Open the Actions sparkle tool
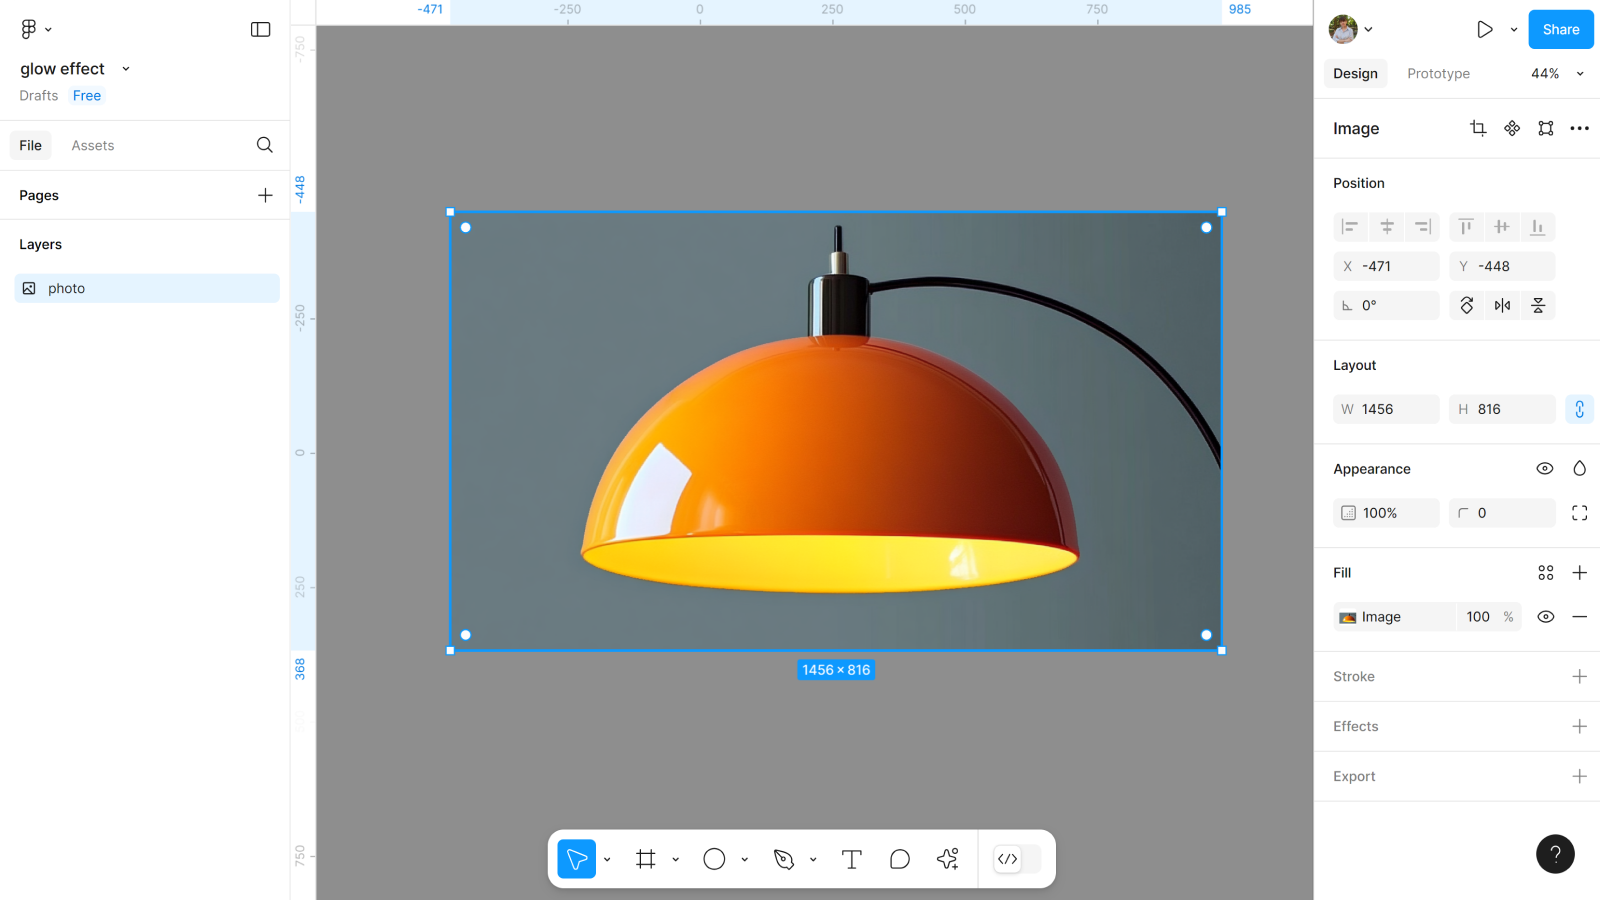The height and width of the screenshot is (900, 1600). pyautogui.click(x=948, y=859)
